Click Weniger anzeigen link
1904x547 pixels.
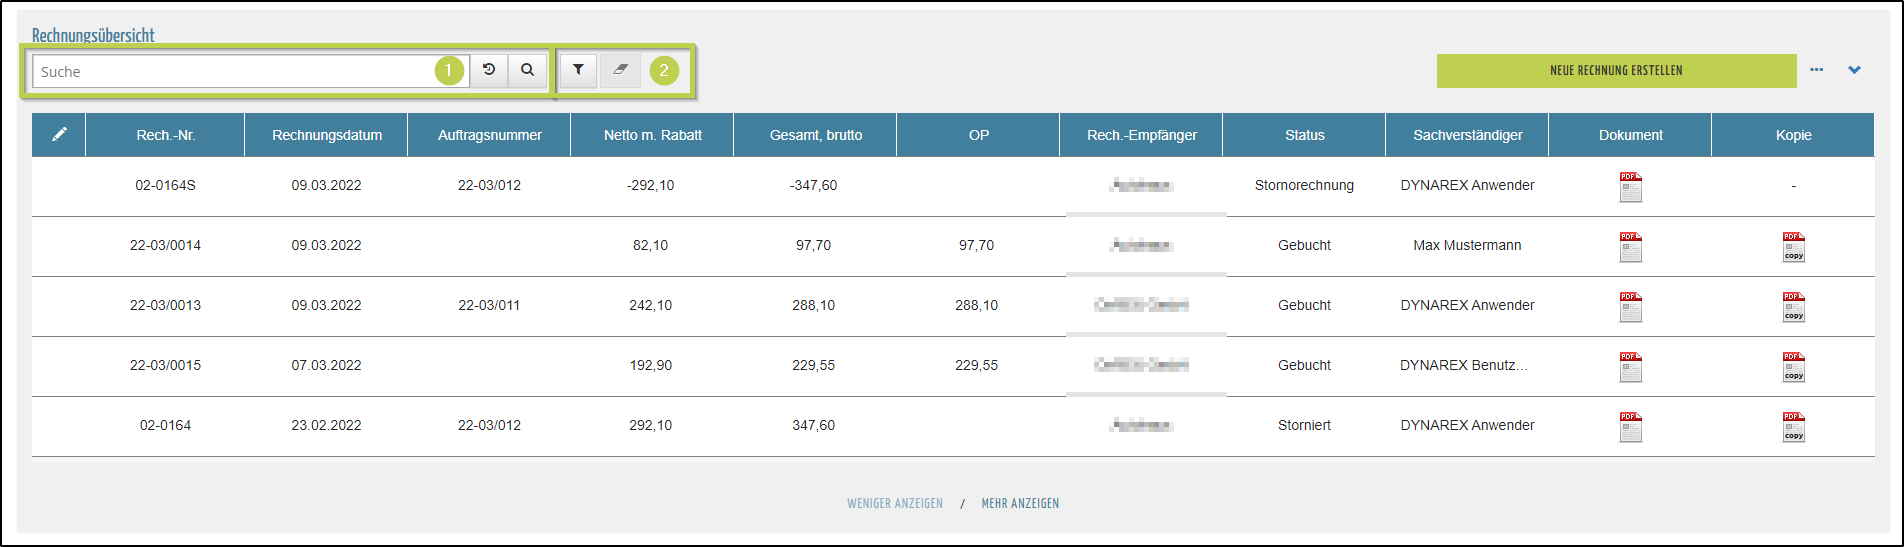click(x=894, y=504)
